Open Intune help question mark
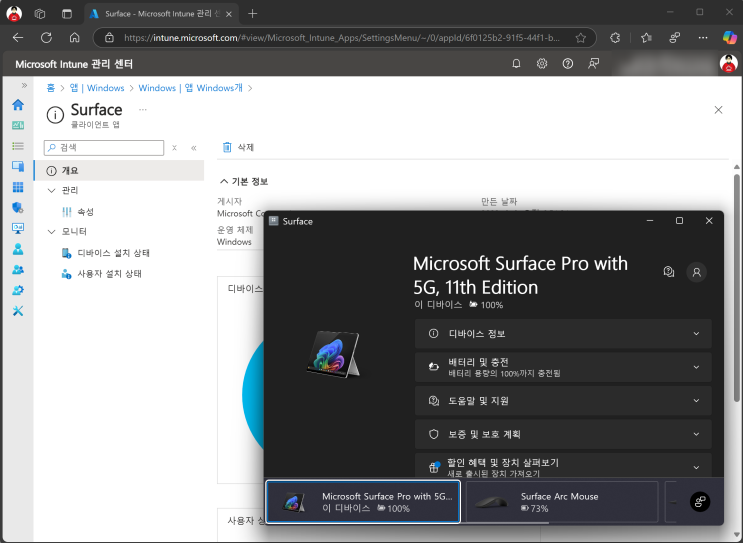 568,63
